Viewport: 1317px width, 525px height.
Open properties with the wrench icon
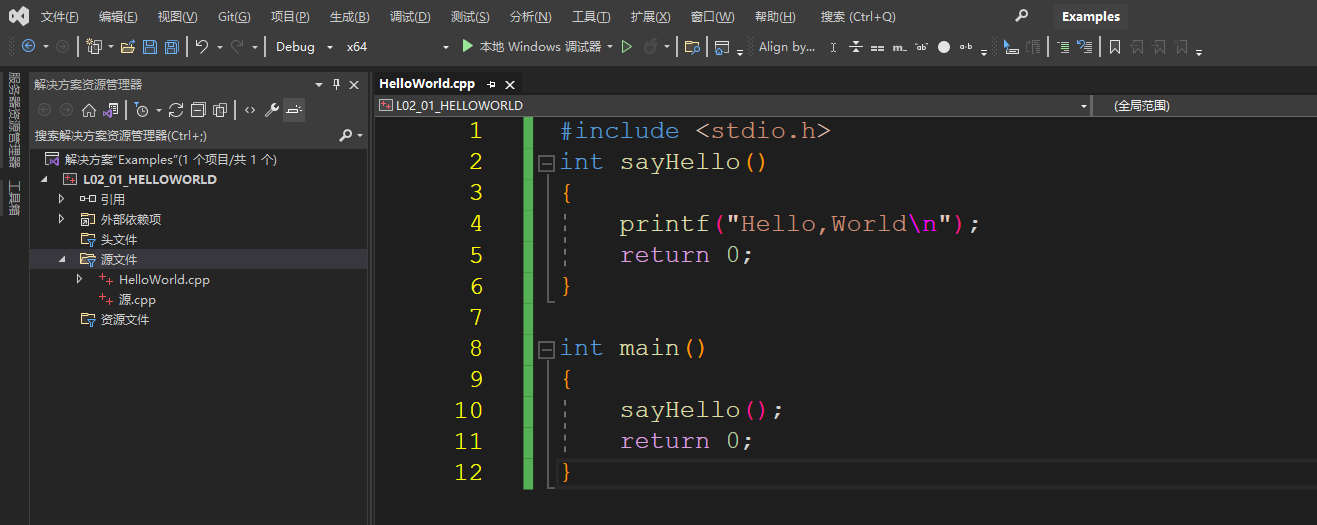tap(272, 110)
